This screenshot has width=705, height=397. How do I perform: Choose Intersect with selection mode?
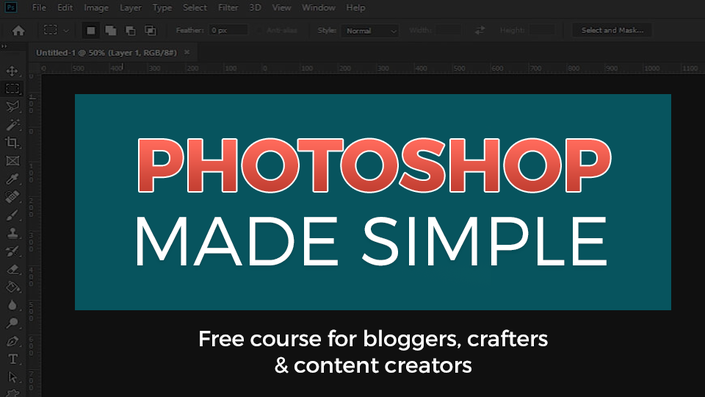point(150,30)
